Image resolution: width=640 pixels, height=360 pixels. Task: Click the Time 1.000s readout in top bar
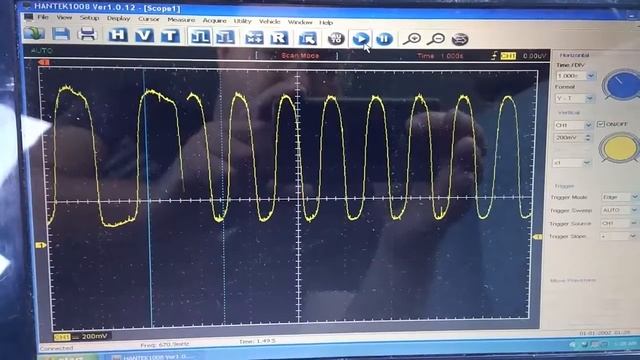pos(440,56)
